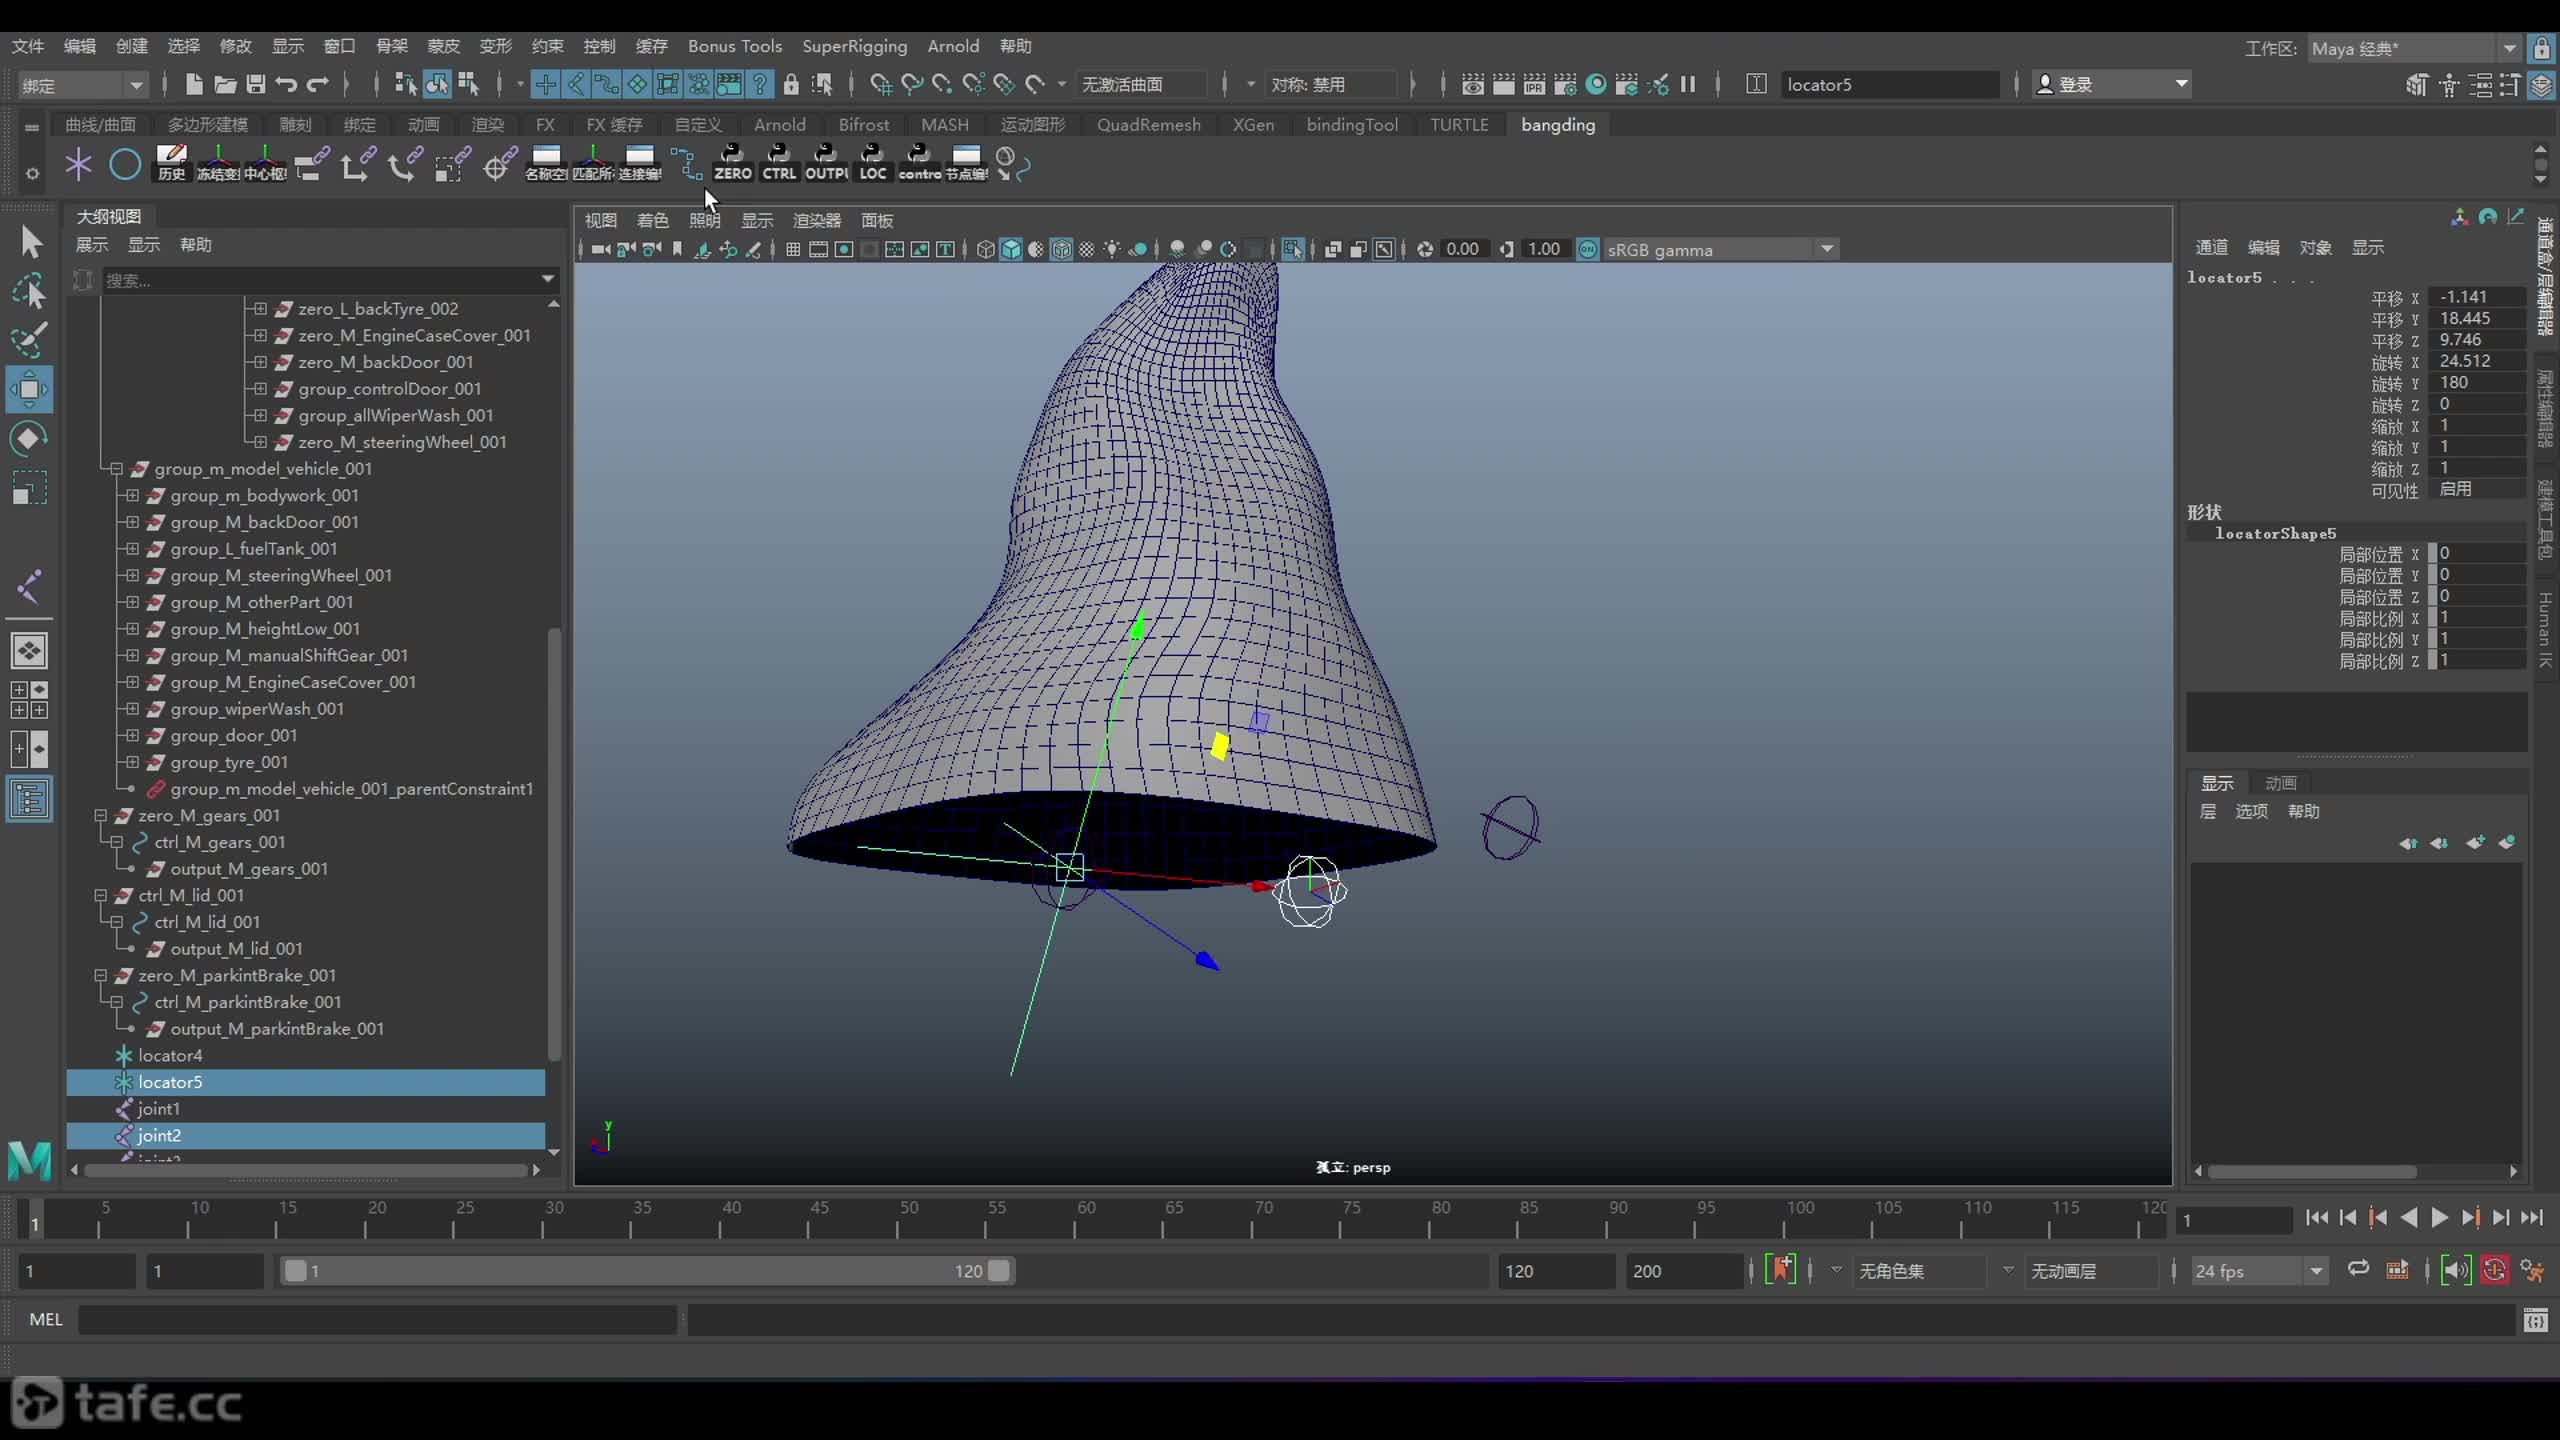The image size is (2560, 1440).
Task: Click the 平移 X value field
Action: [x=2478, y=297]
